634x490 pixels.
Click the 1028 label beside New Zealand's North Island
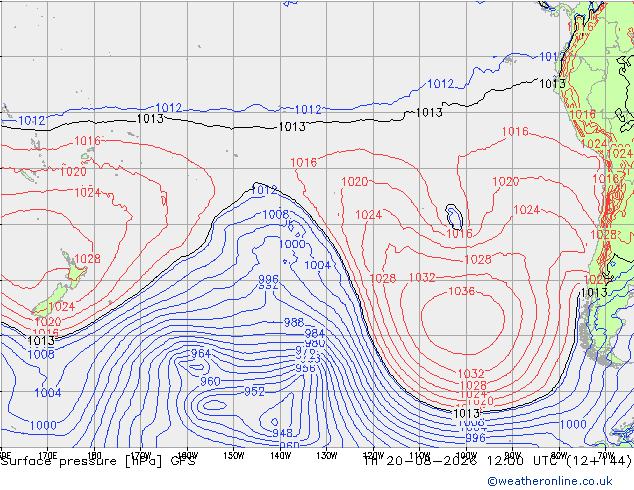(87, 258)
